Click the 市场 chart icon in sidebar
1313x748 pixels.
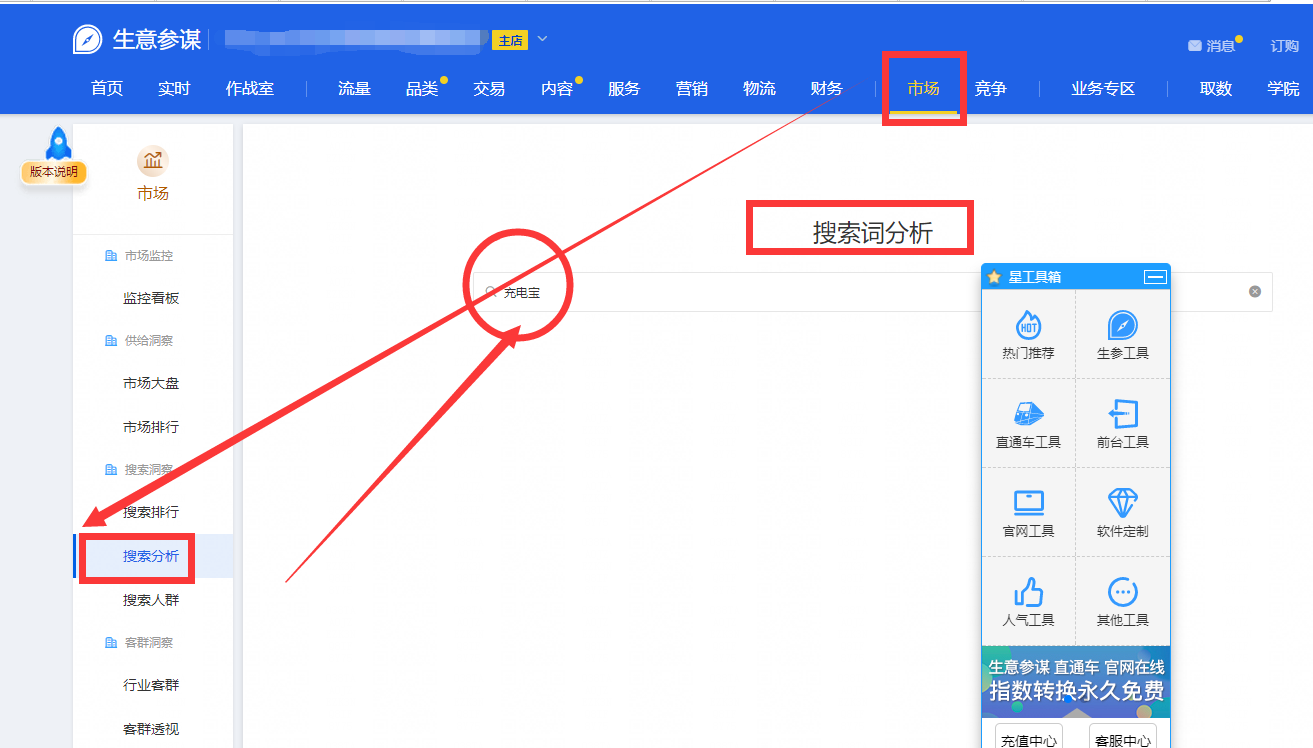[153, 160]
